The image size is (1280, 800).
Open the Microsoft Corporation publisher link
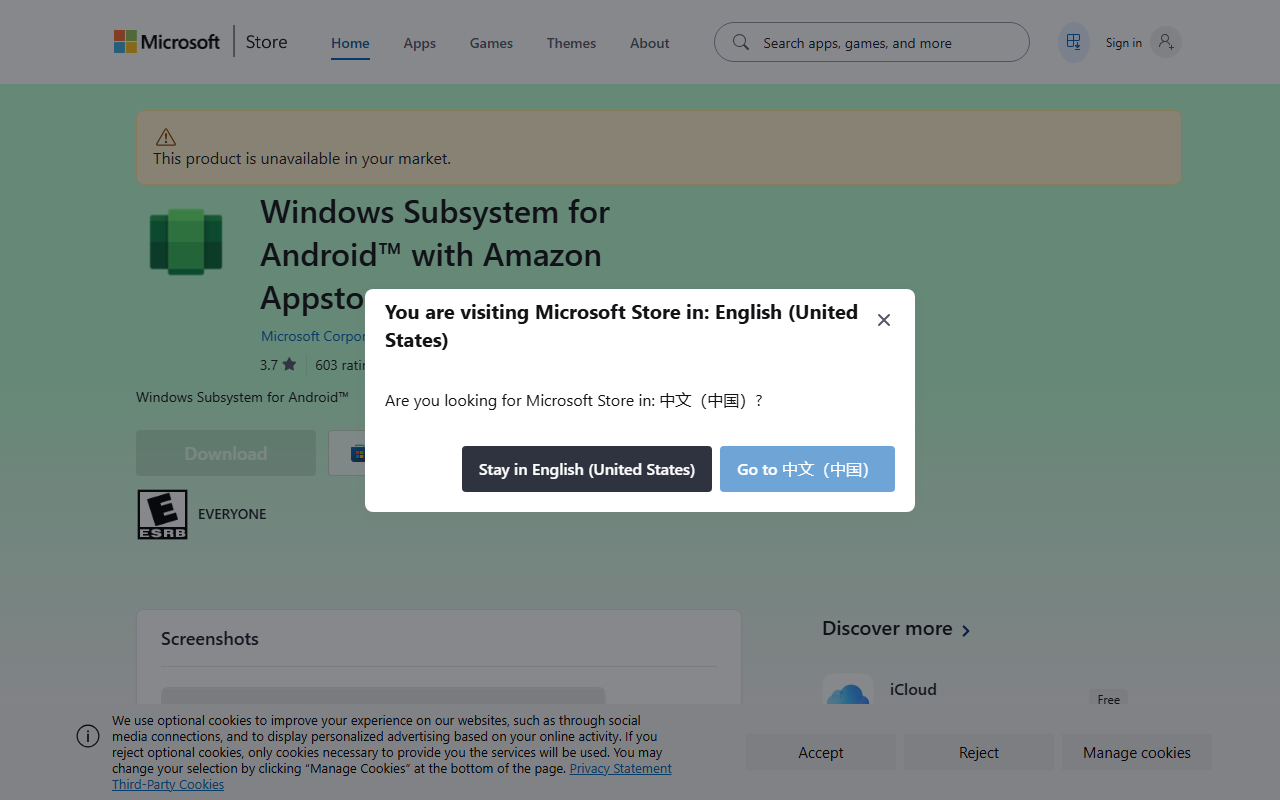point(314,336)
